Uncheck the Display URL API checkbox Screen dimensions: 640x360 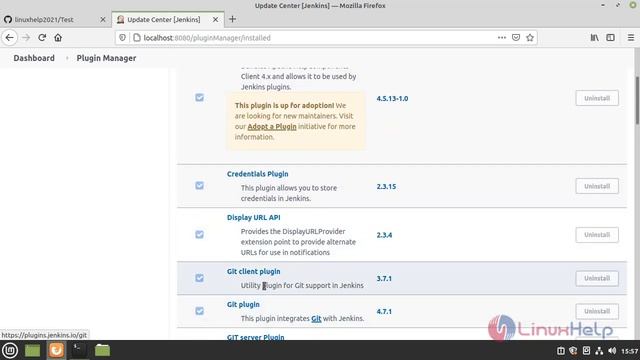(x=199, y=235)
